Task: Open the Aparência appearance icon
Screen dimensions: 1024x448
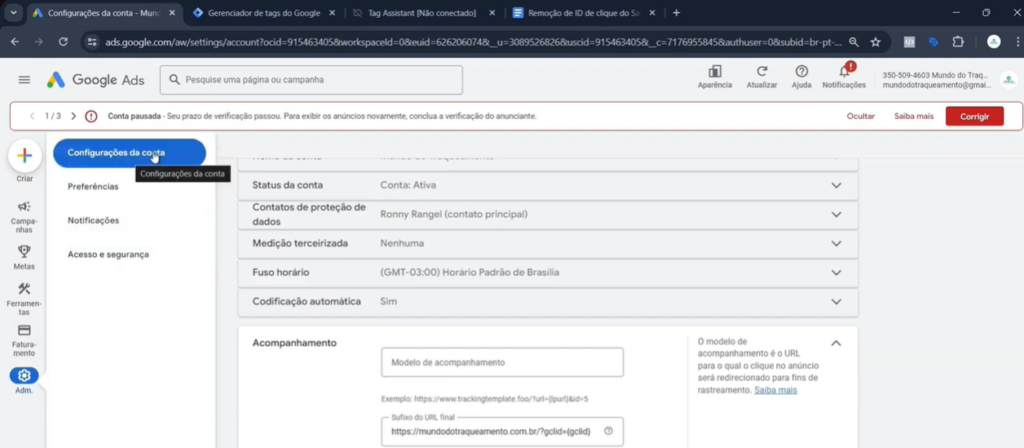Action: (x=714, y=72)
